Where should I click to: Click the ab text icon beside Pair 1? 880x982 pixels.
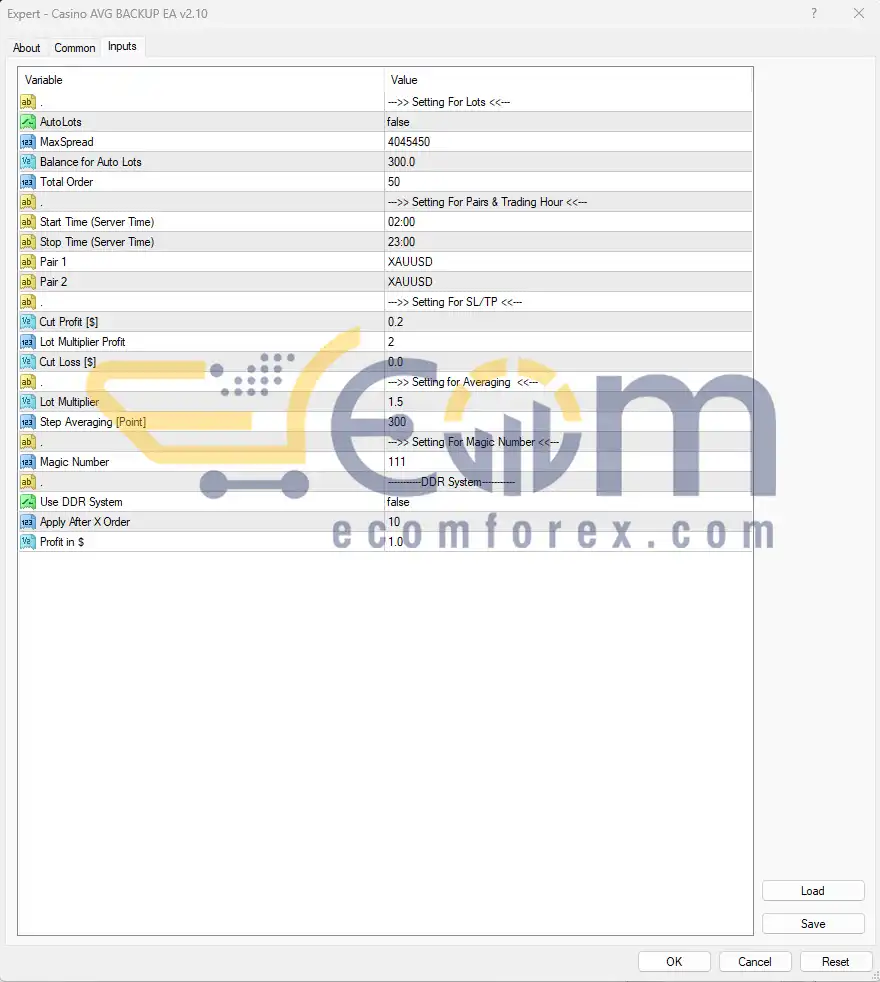tap(27, 261)
